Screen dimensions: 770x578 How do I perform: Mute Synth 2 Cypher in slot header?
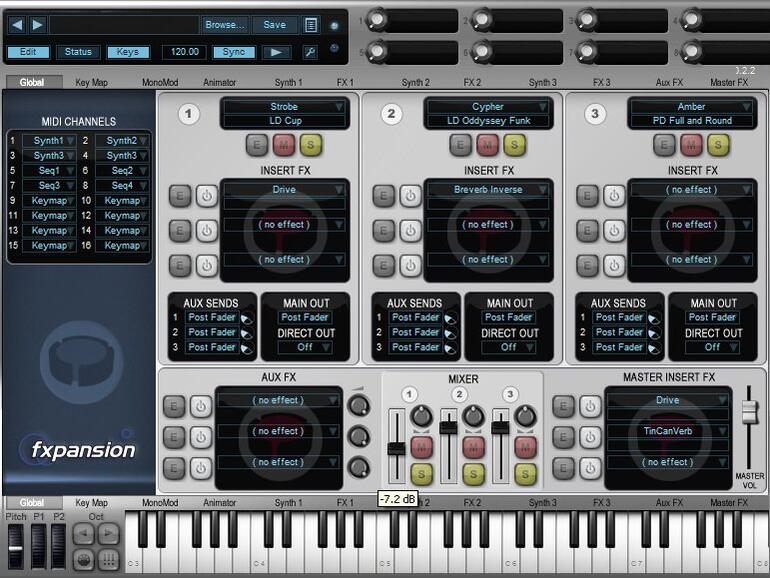pyautogui.click(x=488, y=145)
